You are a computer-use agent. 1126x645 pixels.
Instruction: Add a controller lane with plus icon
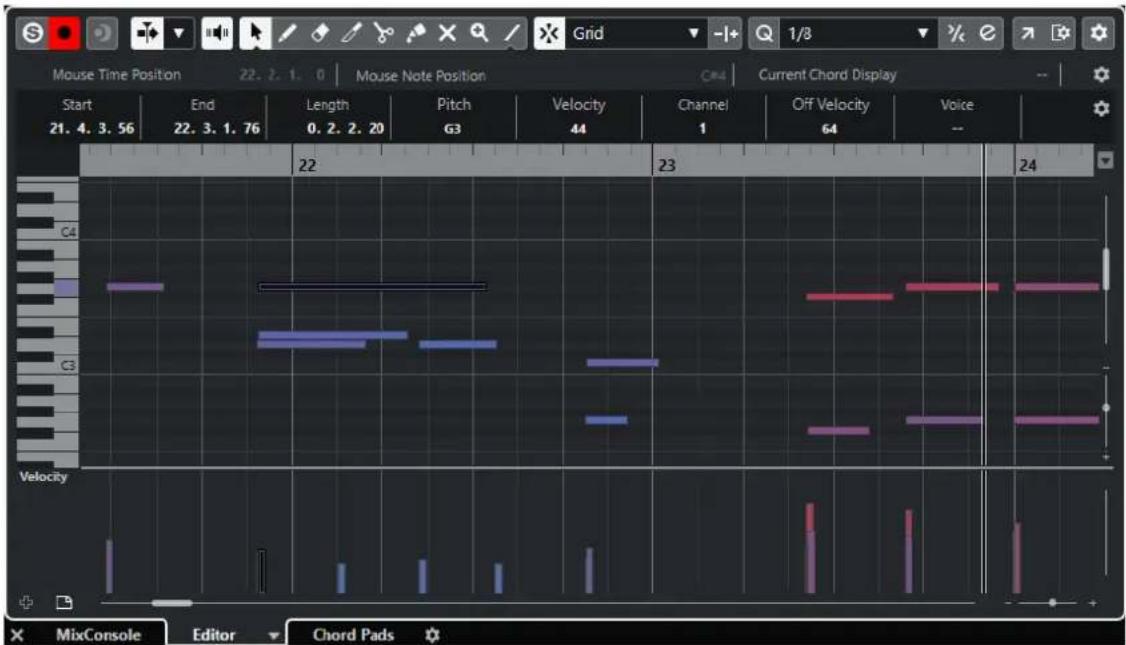[26, 602]
